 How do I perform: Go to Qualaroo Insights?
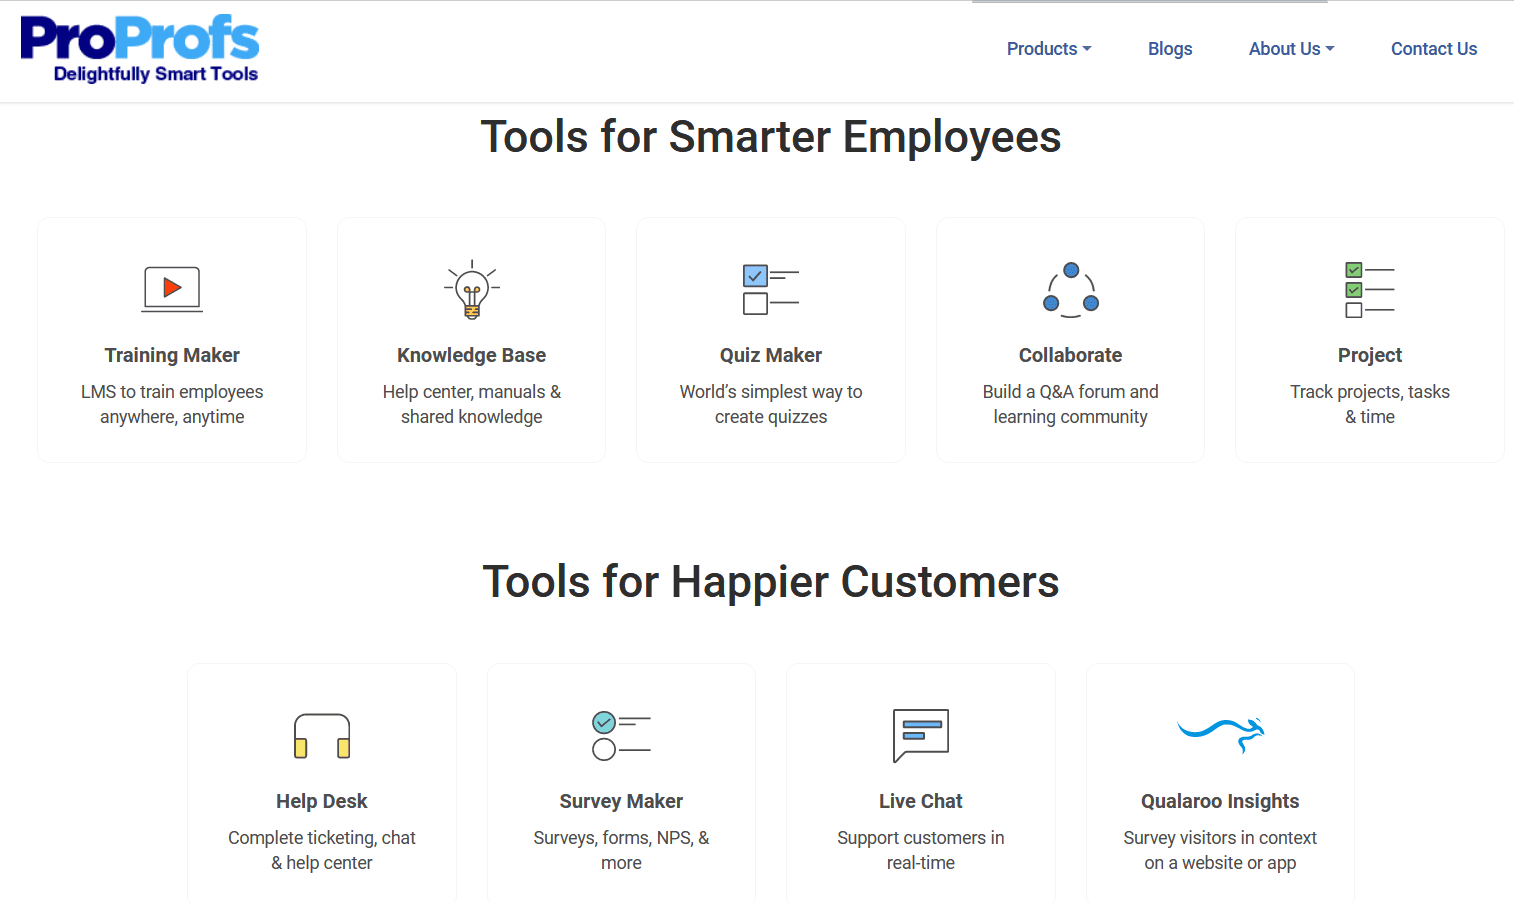pos(1219,801)
